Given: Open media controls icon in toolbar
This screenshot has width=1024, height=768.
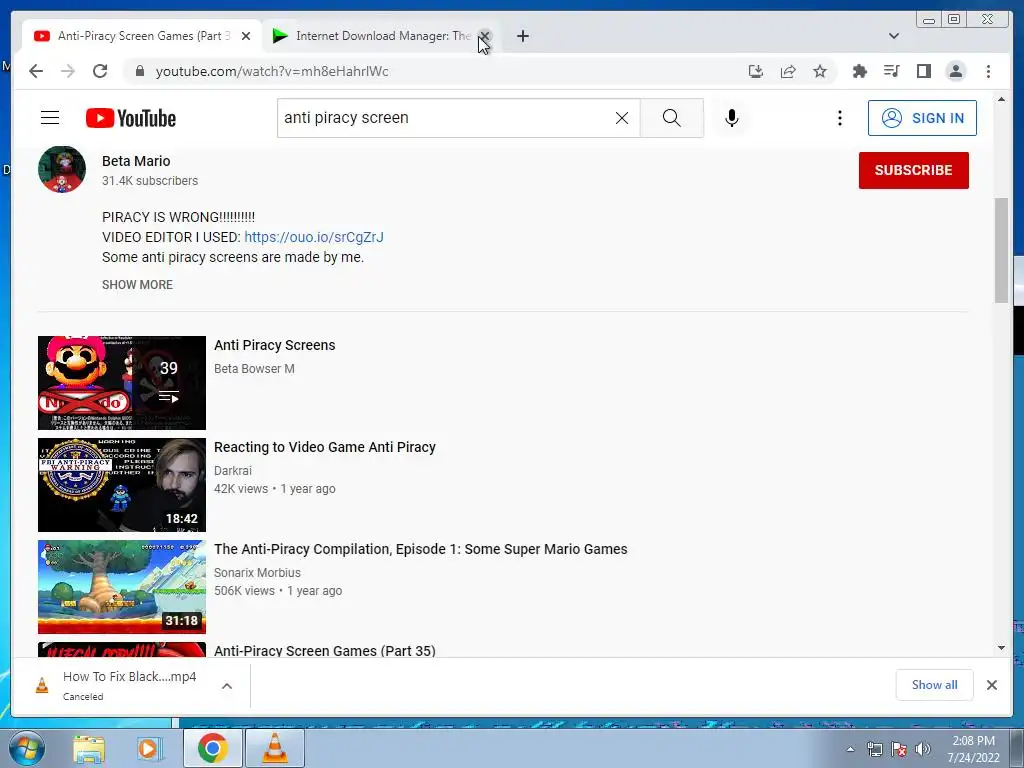Looking at the screenshot, I should click(x=891, y=71).
